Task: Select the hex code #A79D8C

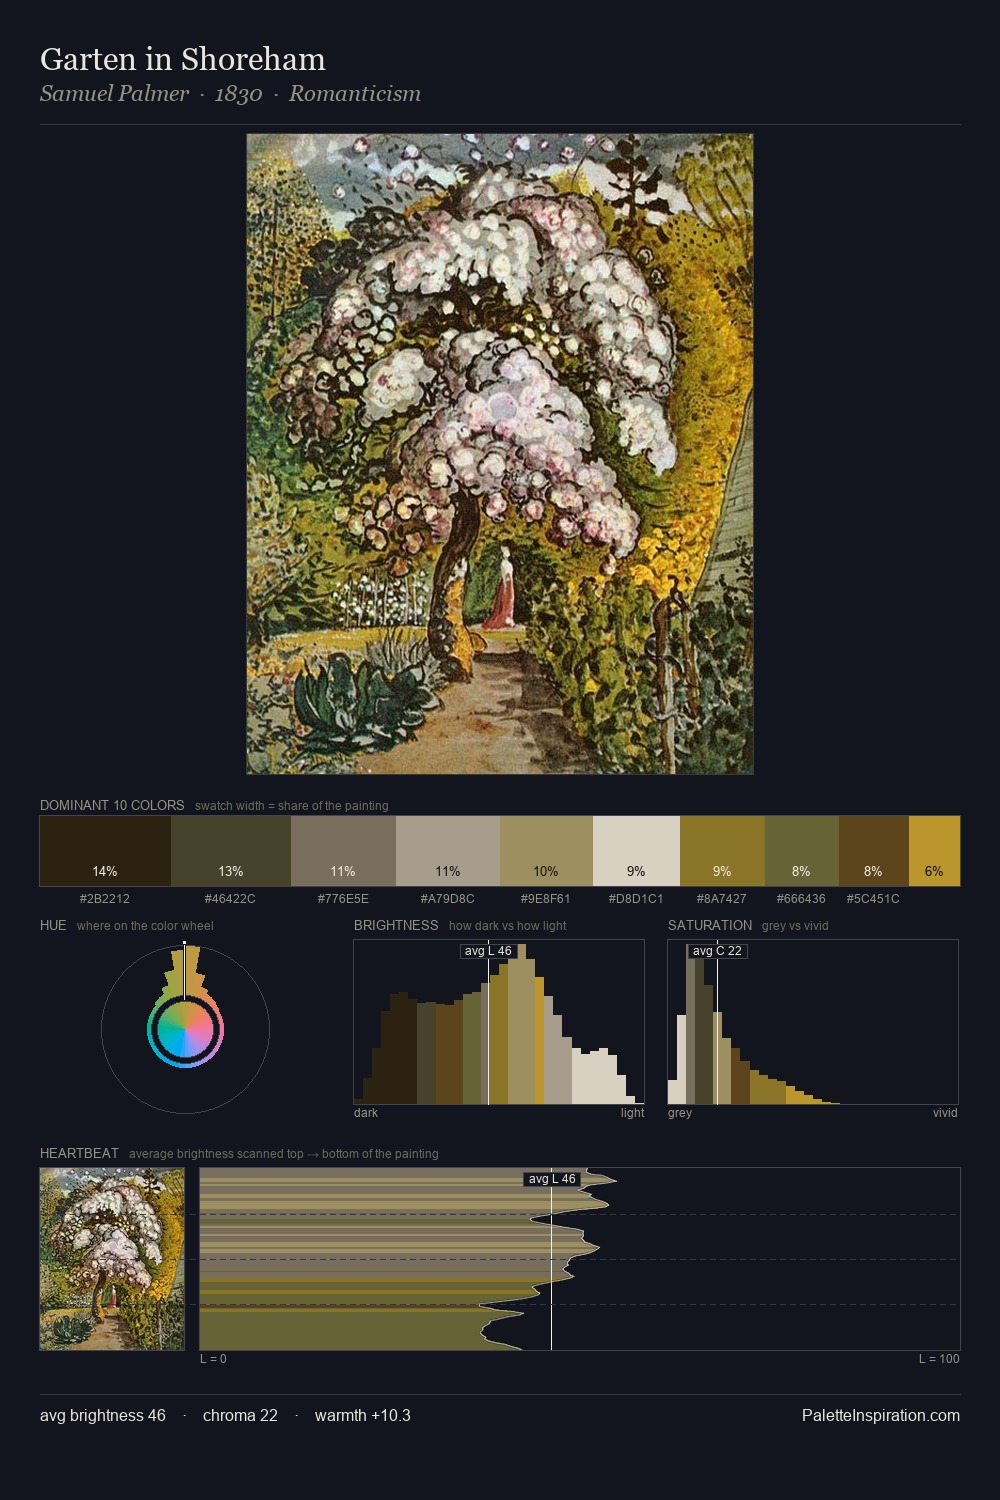Action: point(448,899)
